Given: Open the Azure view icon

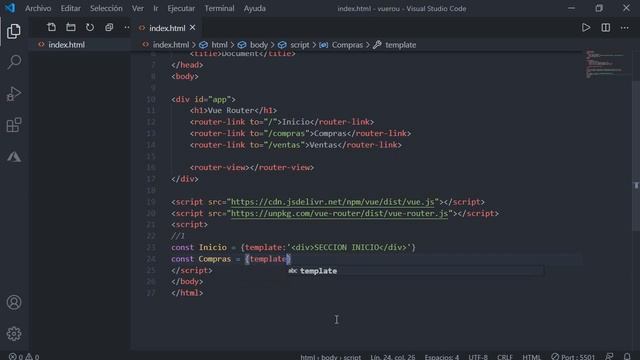Looking at the screenshot, I should coord(14,156).
